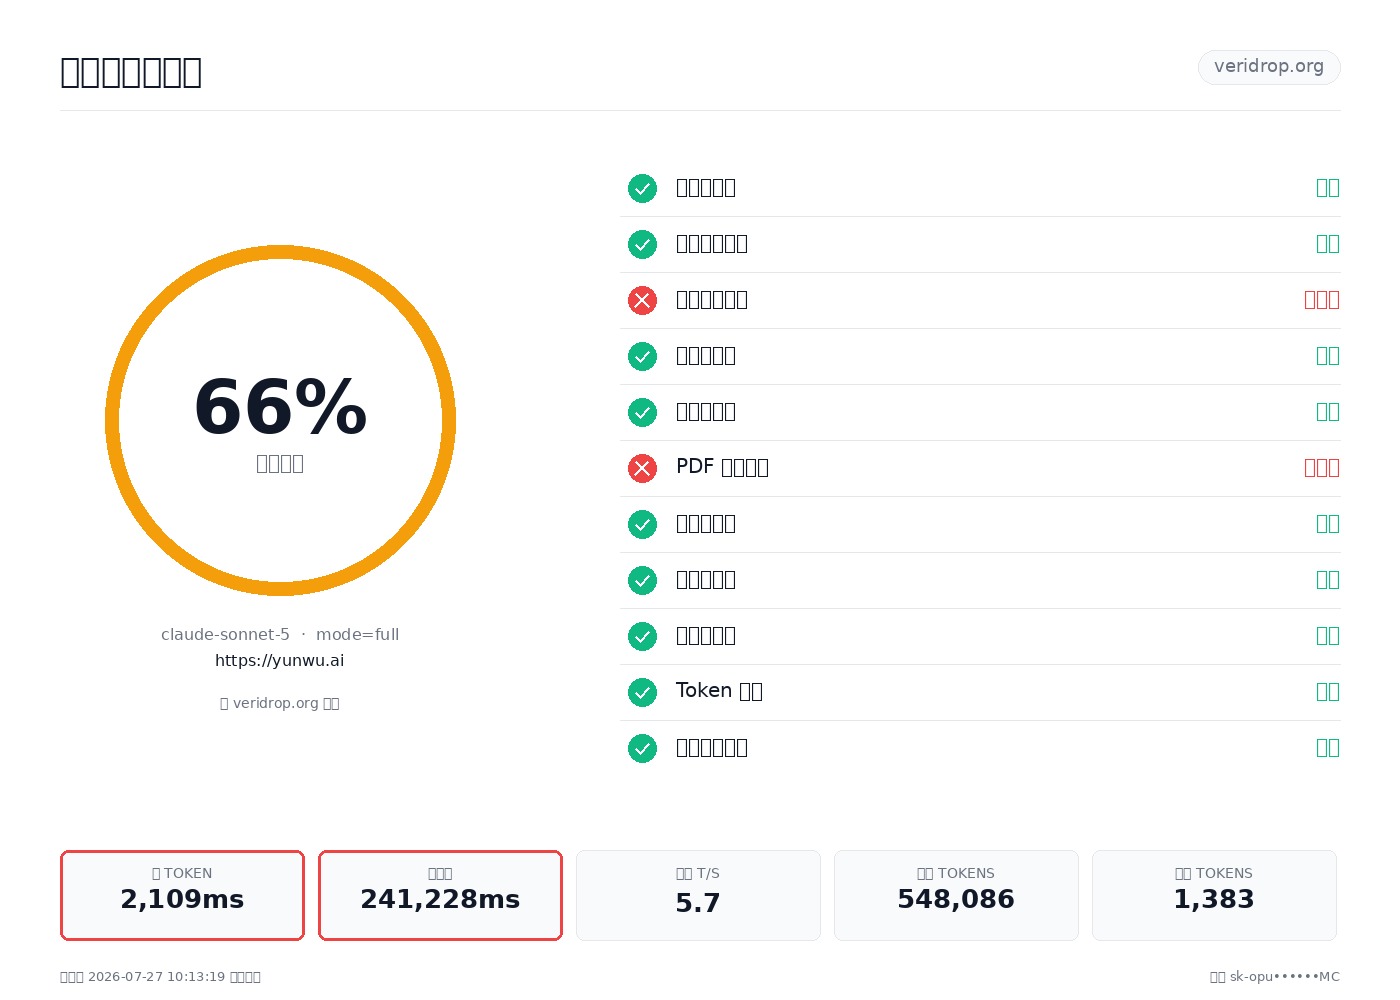Select the 241,228ms stat card
1400x1000 pixels.
[440, 895]
